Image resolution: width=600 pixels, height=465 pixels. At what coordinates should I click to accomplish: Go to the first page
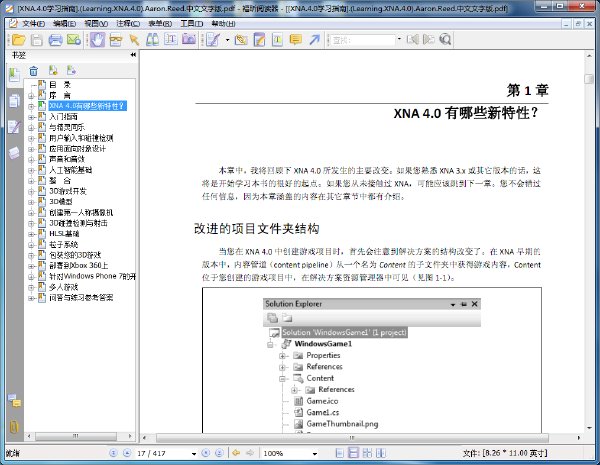click(x=113, y=453)
